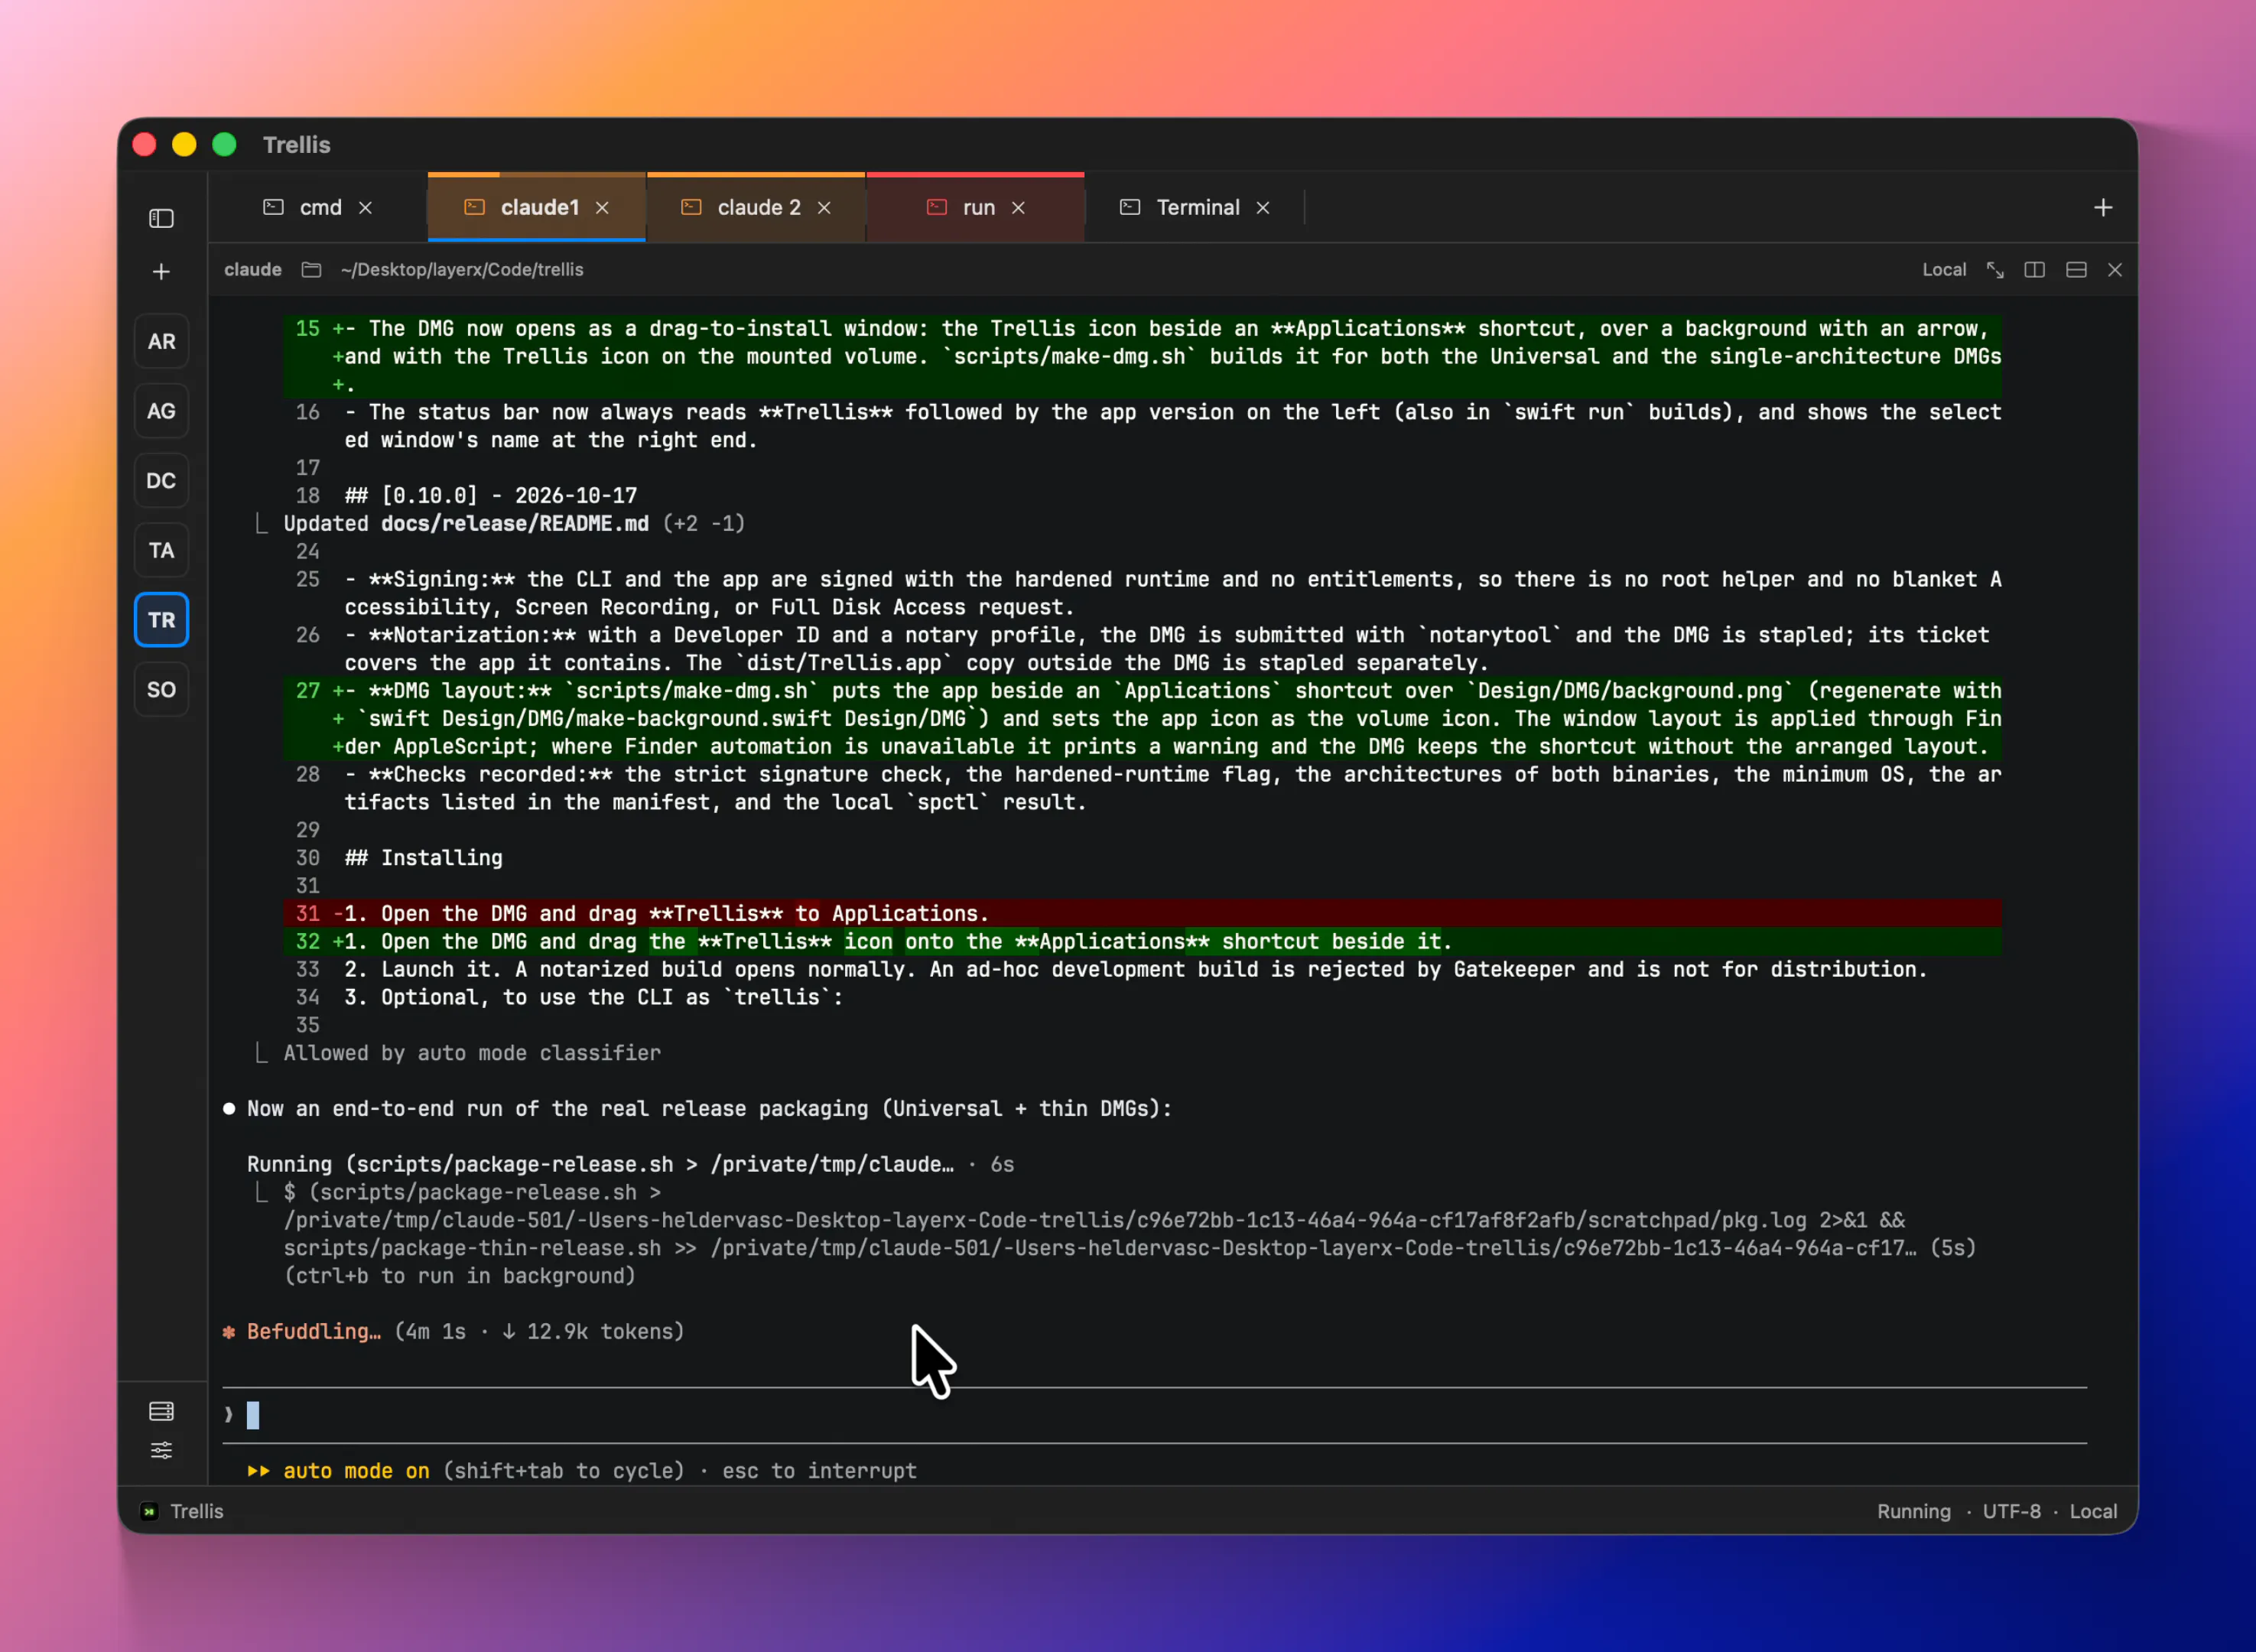Click the '## [0.10.0] - 2026-10-17' line
Image resolution: width=2256 pixels, height=1652 pixels.
click(x=491, y=496)
